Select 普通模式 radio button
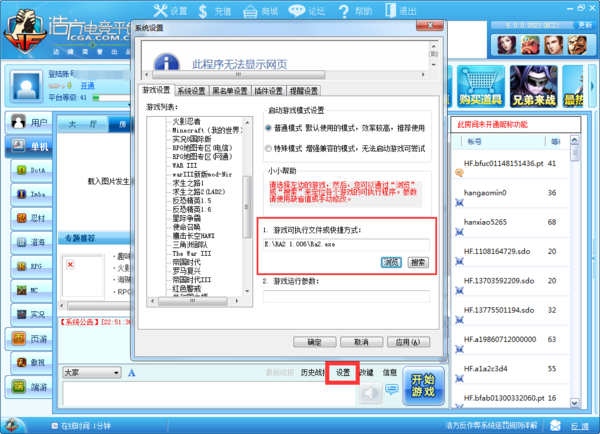 (x=268, y=129)
